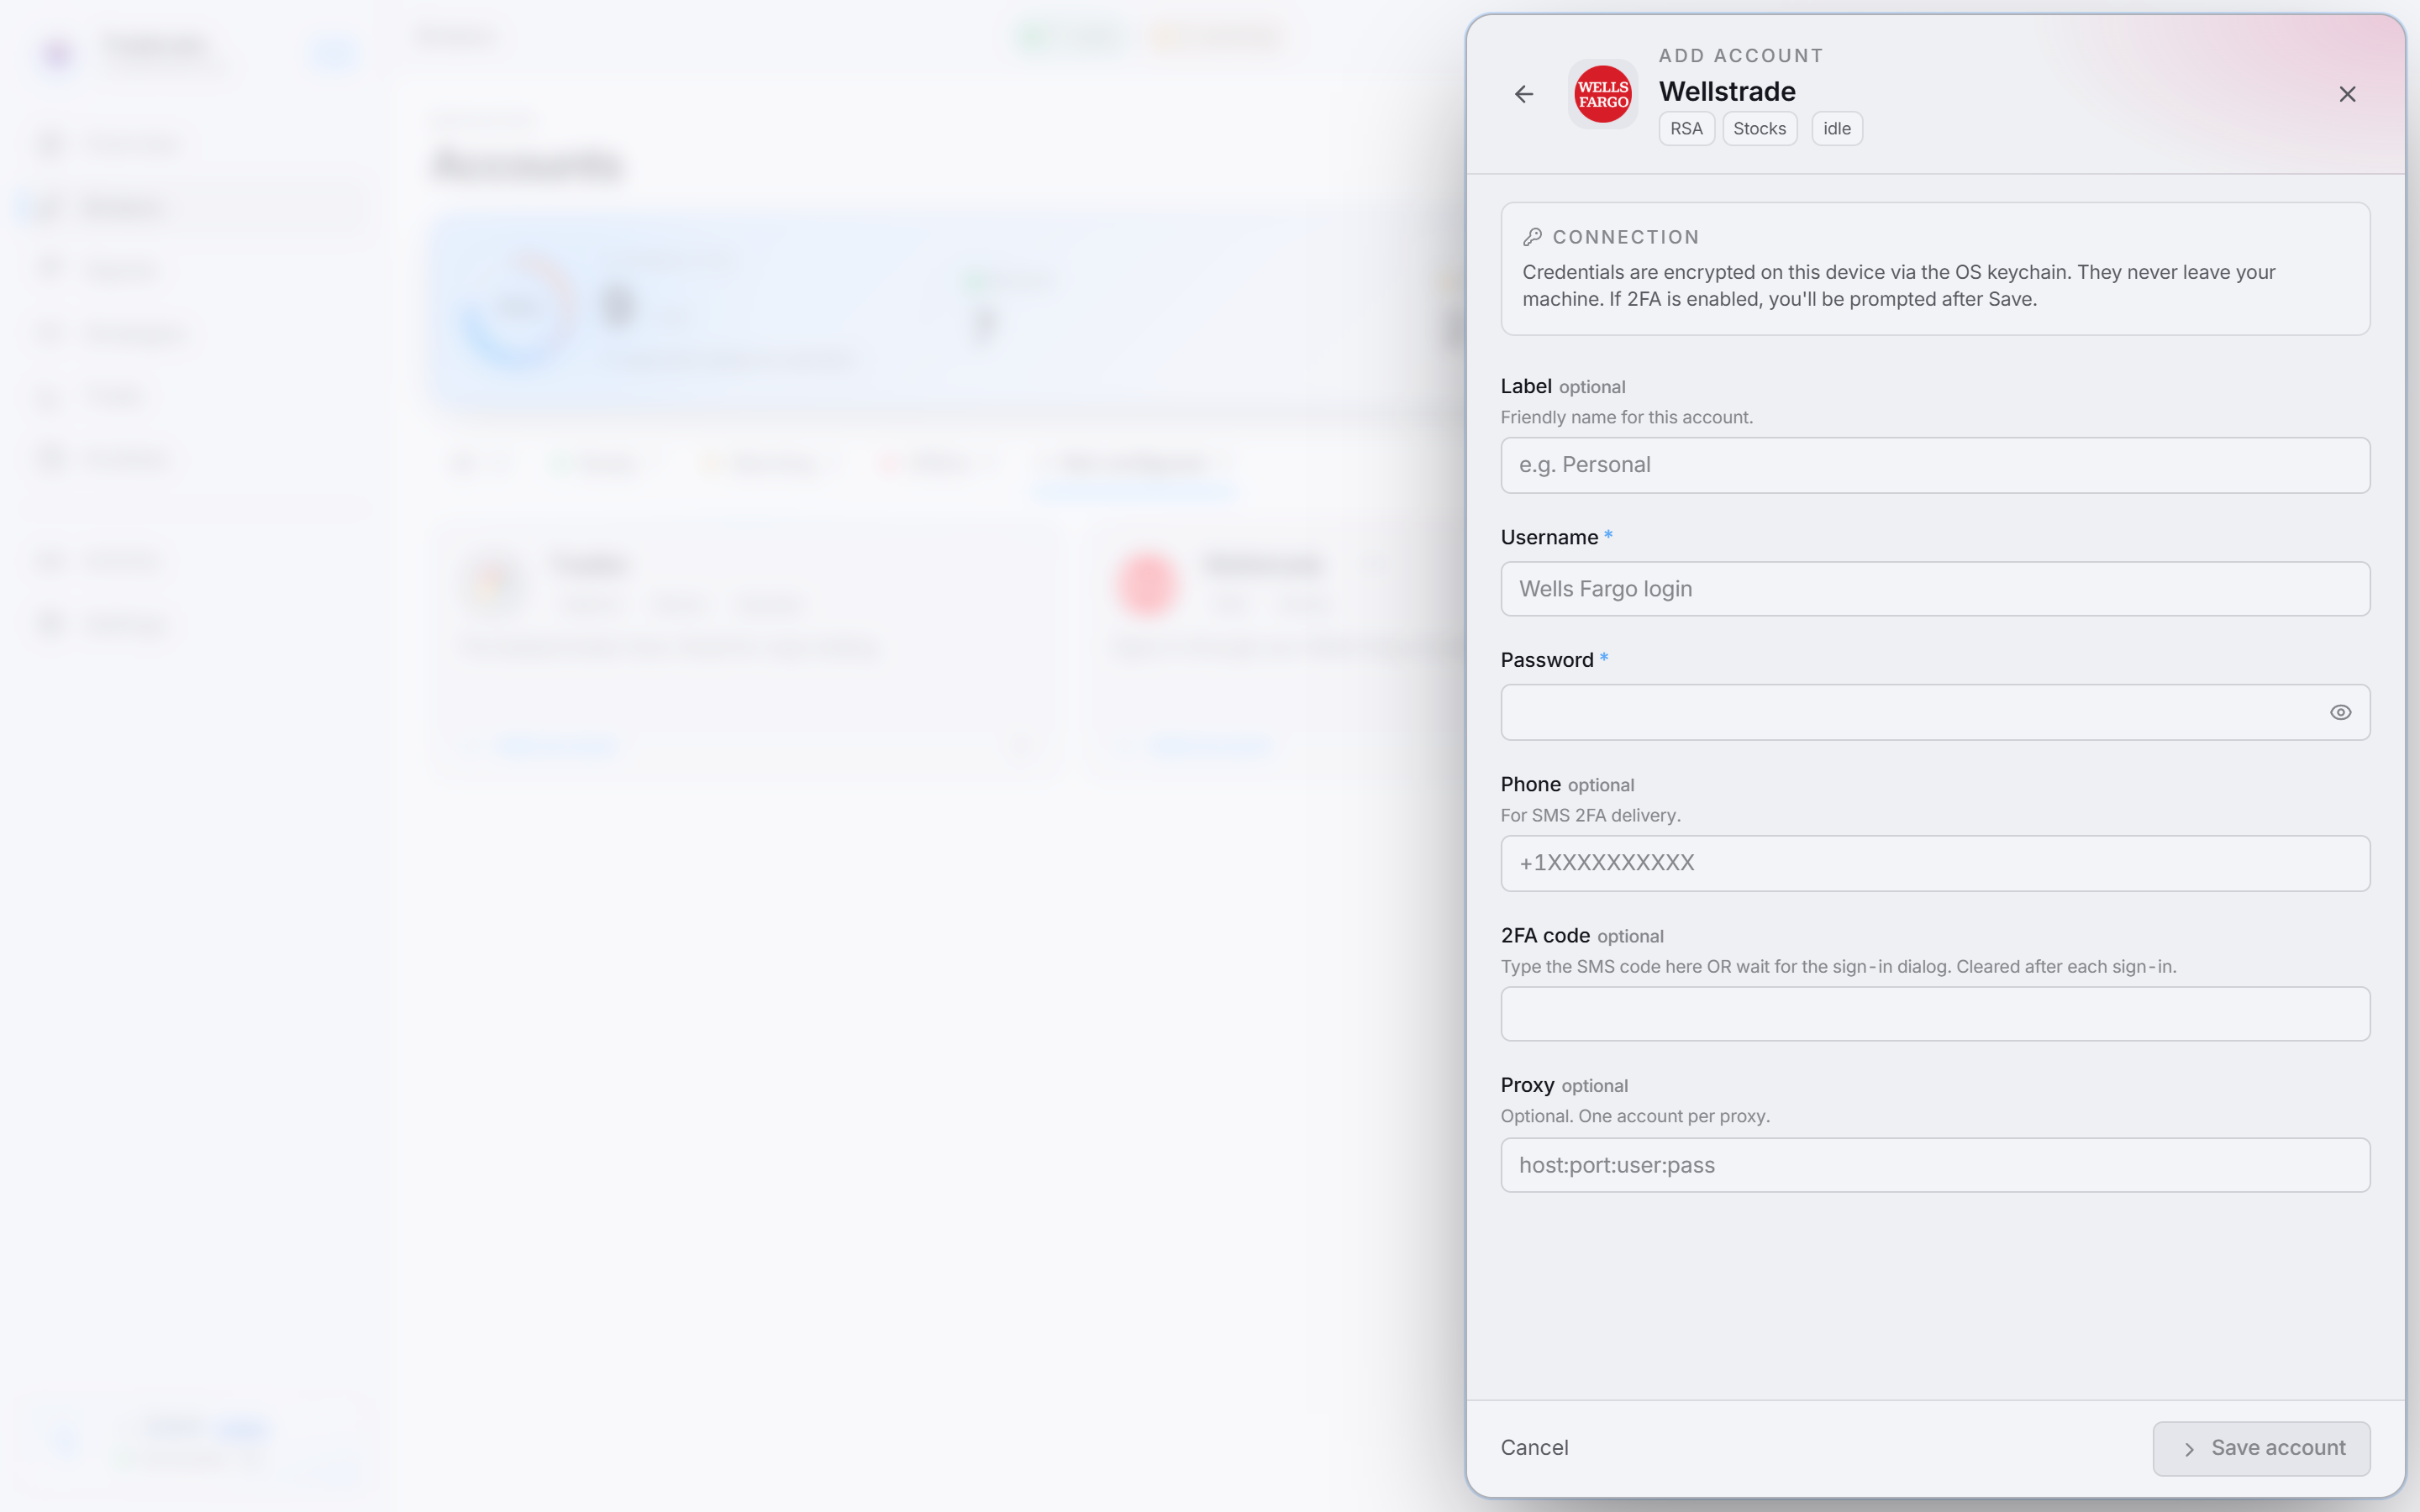Click the Username label text

(1549, 538)
